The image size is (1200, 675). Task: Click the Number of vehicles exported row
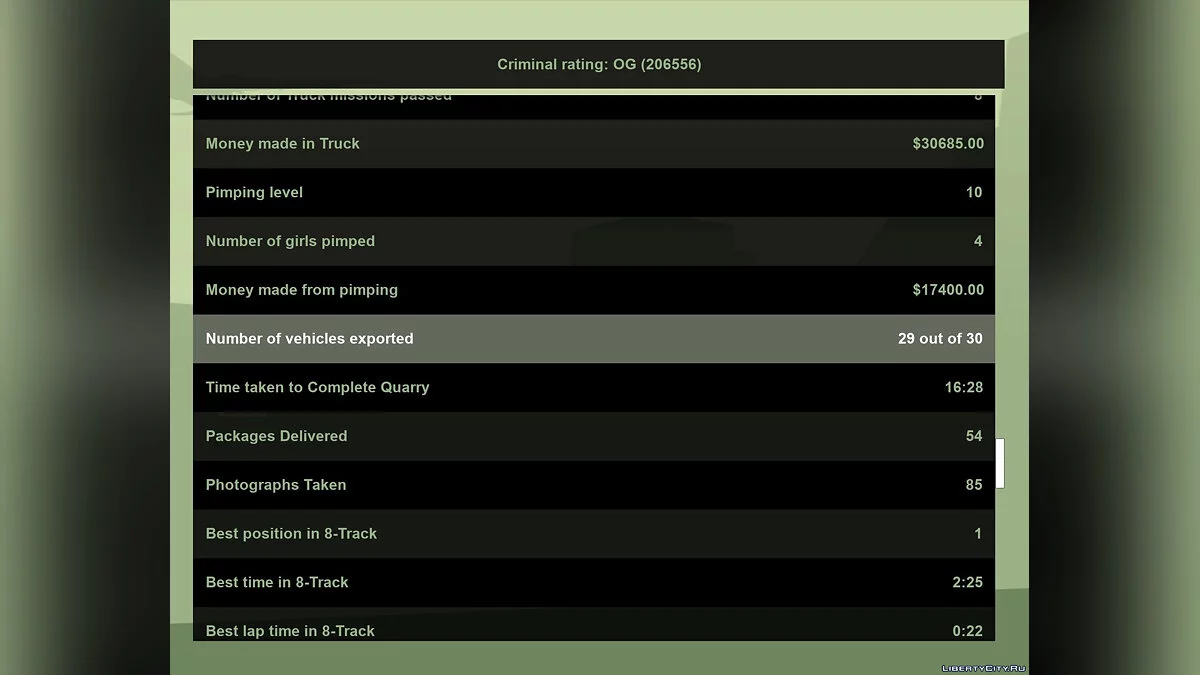coord(593,339)
